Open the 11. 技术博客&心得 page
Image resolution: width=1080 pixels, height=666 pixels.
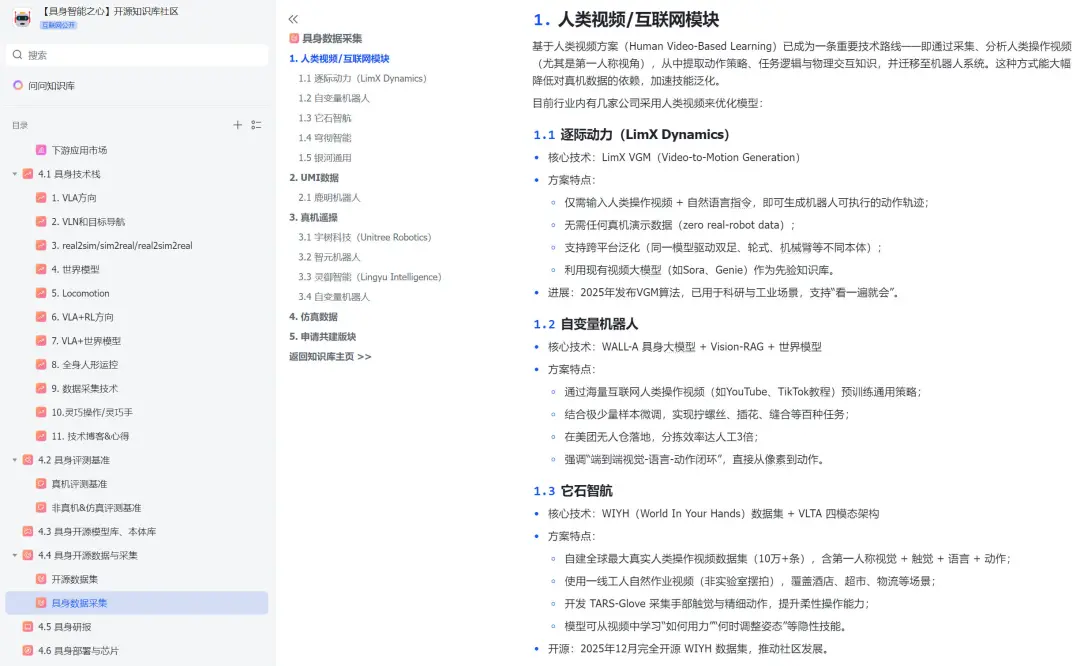point(90,436)
